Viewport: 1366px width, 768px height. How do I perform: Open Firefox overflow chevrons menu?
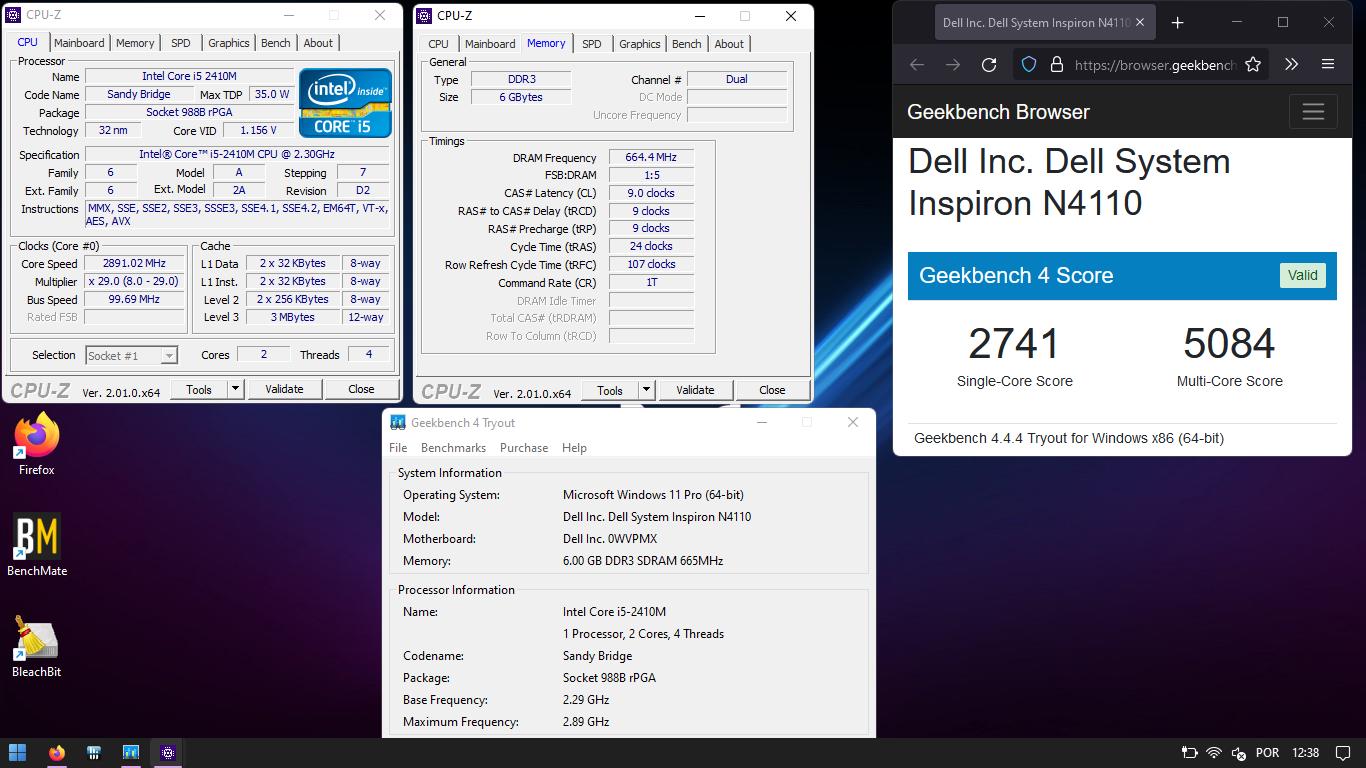pos(1292,64)
